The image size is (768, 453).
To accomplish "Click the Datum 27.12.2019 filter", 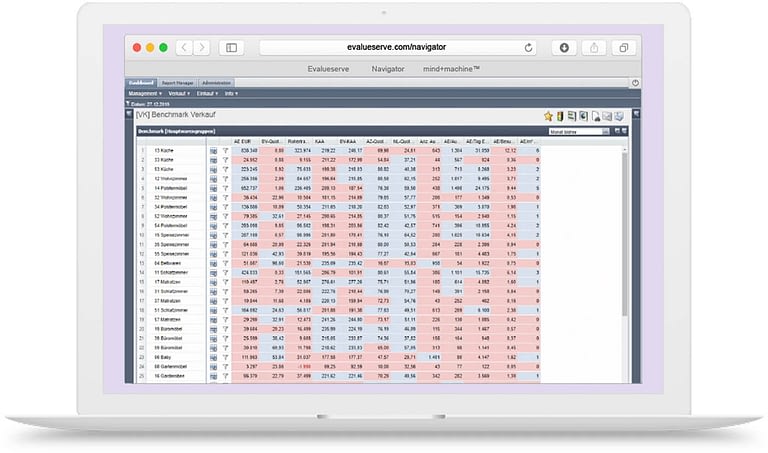I will click(148, 104).
